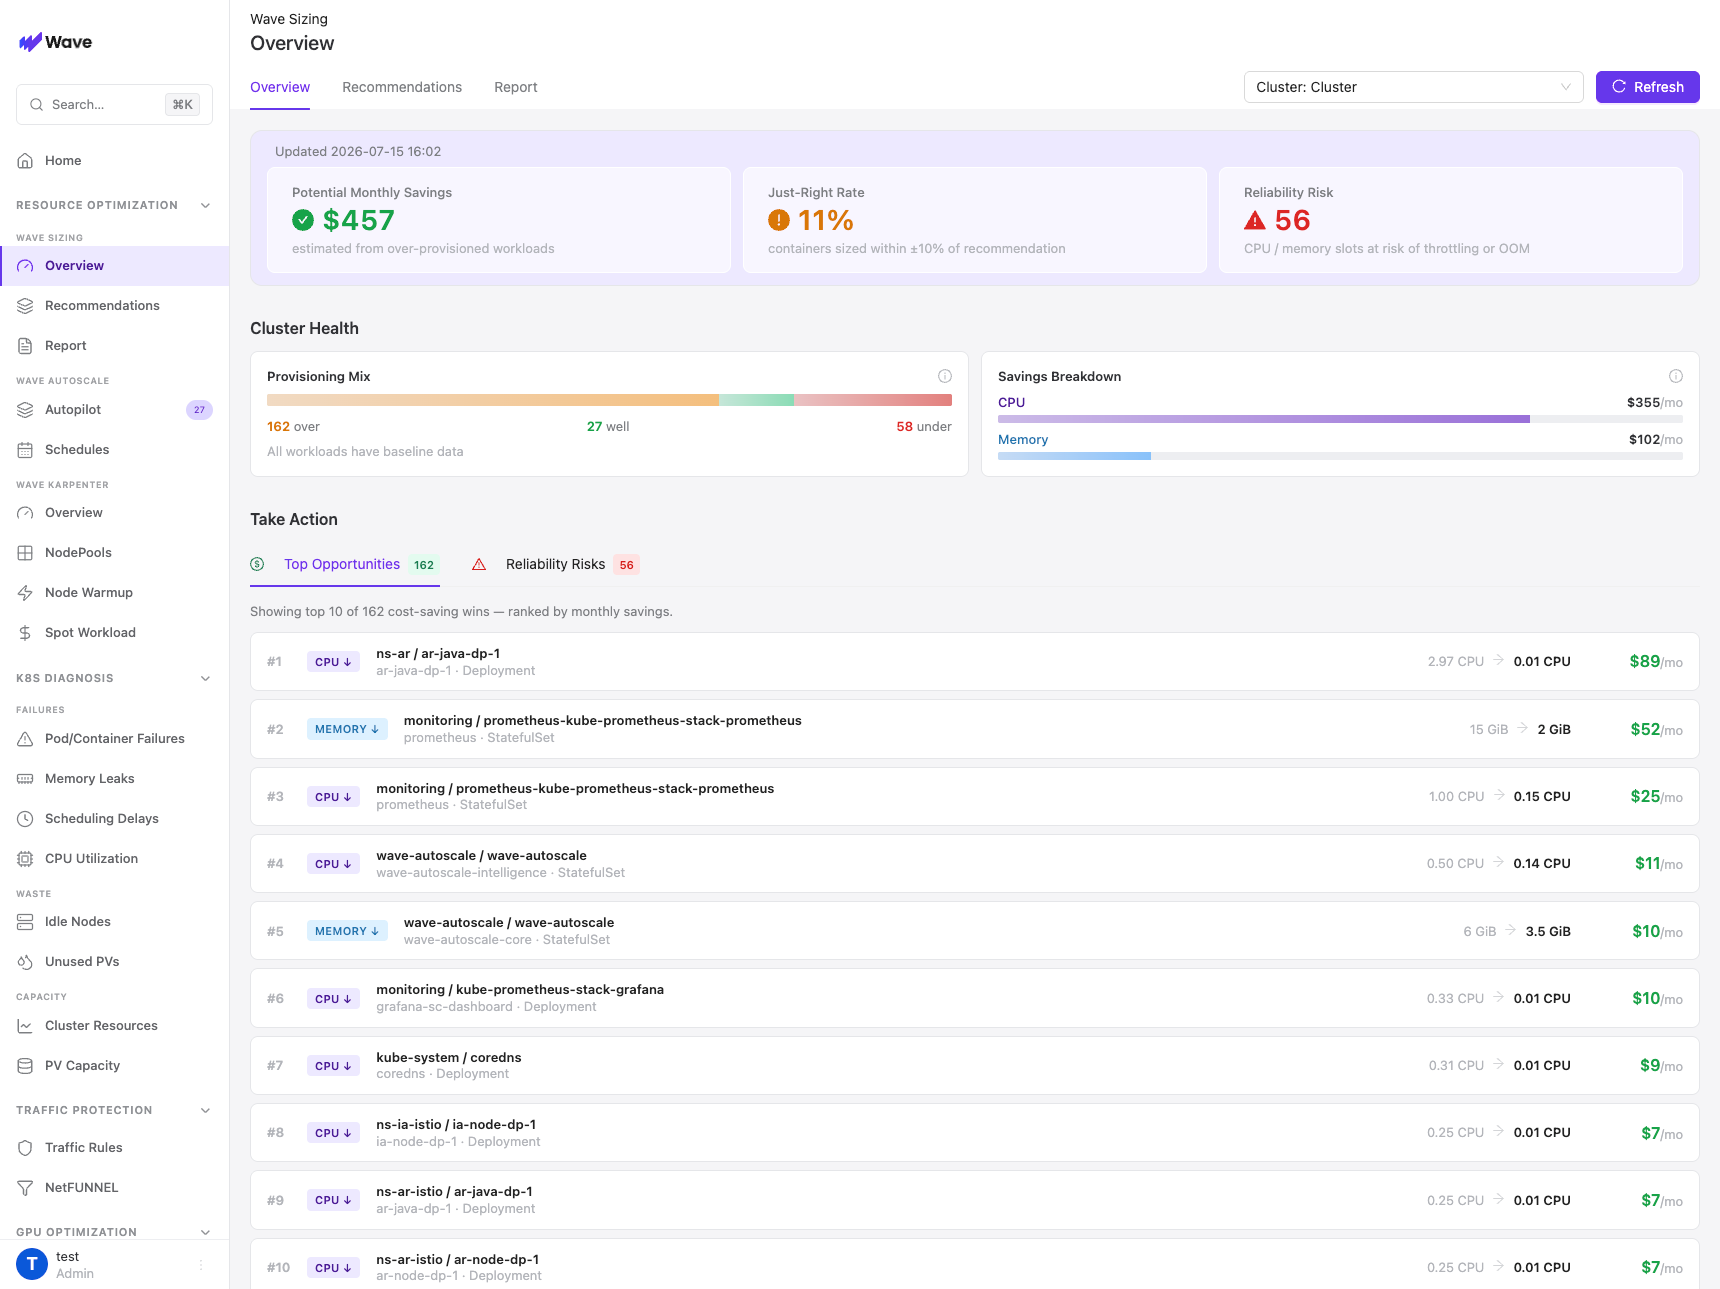
Task: Click the 58 under label
Action: point(924,427)
